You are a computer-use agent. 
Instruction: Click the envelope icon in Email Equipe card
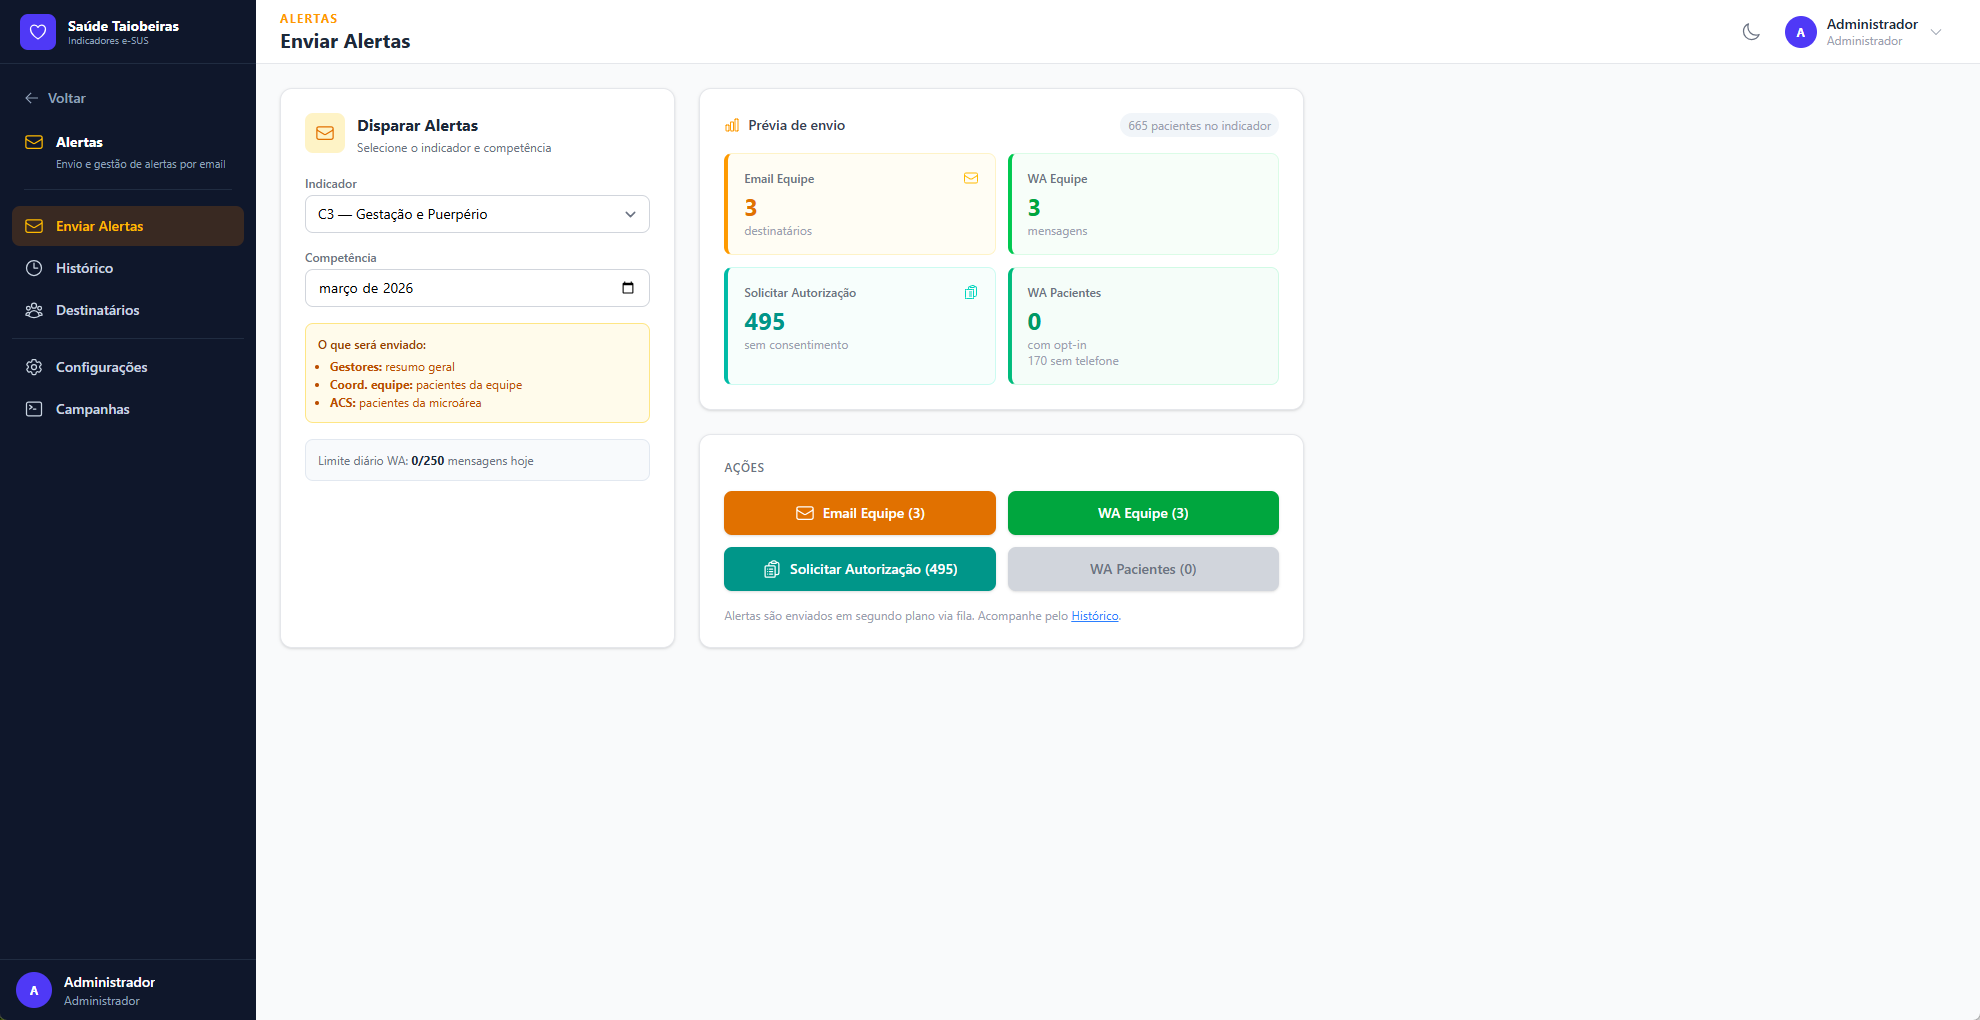click(x=970, y=179)
